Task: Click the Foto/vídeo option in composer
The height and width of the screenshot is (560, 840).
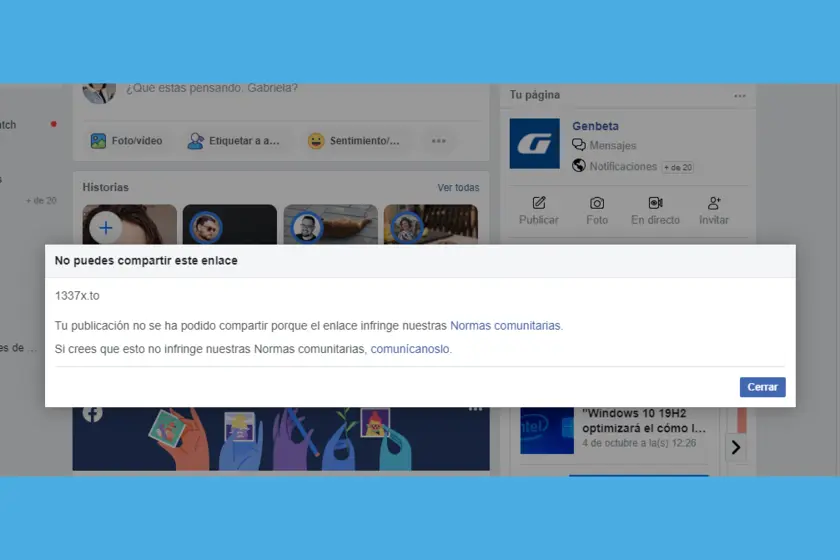Action: 126,141
